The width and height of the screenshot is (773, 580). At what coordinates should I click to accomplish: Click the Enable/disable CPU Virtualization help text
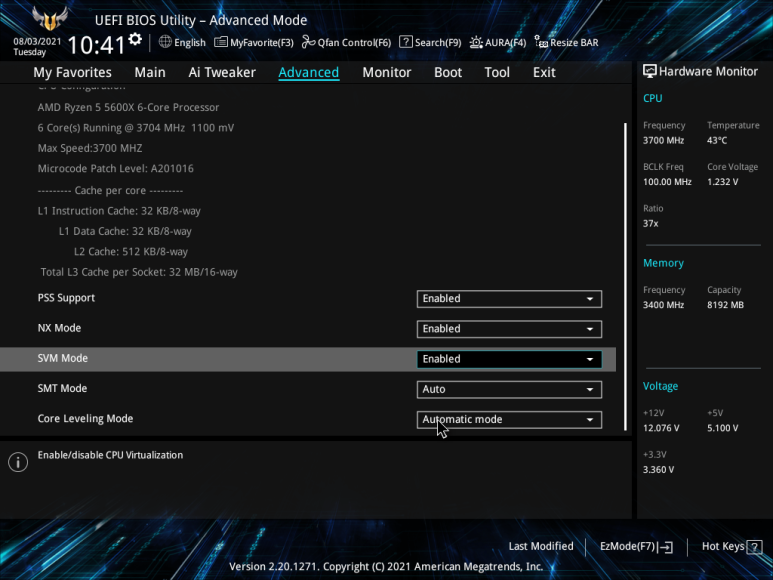[x=110, y=455]
